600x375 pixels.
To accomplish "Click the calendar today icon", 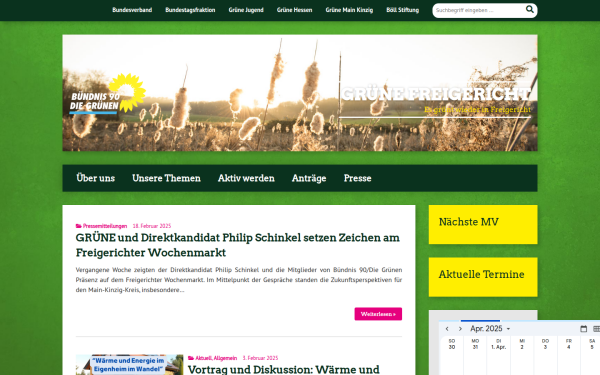I will [584, 329].
